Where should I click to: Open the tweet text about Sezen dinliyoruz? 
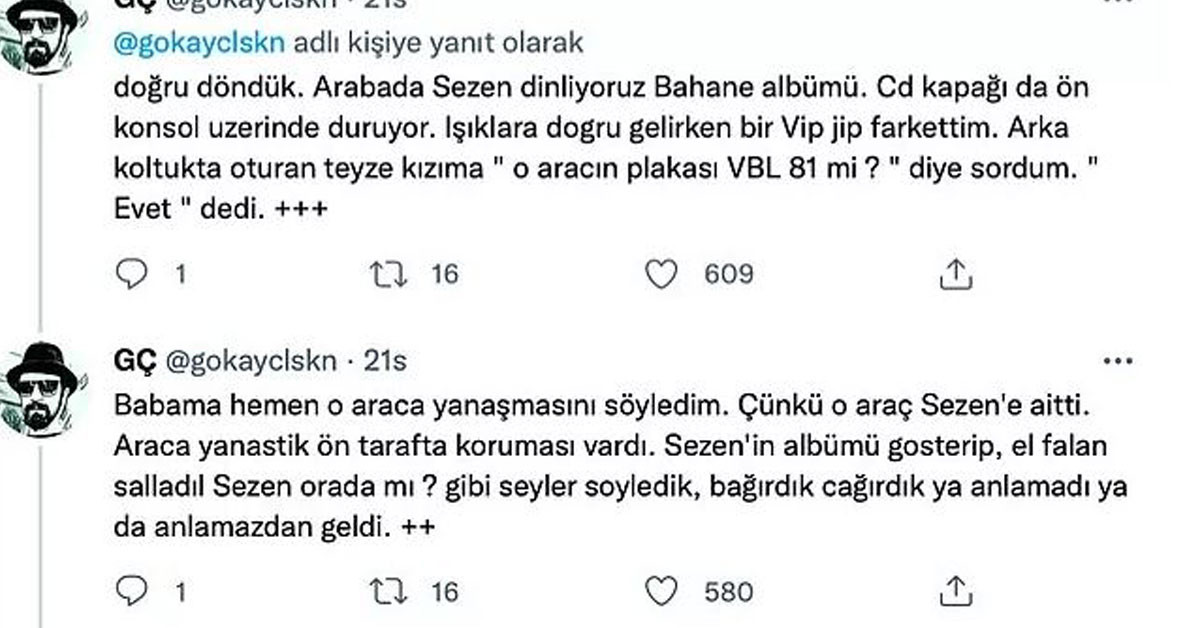(x=600, y=148)
